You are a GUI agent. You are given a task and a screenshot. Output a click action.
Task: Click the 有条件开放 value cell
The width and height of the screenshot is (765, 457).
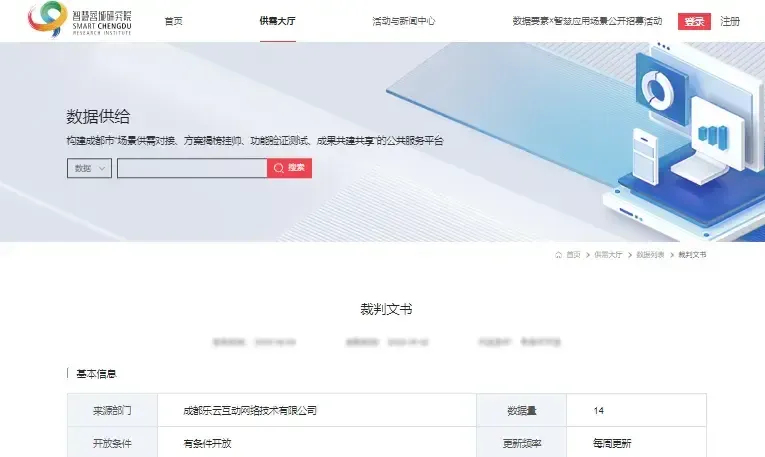(x=317, y=443)
